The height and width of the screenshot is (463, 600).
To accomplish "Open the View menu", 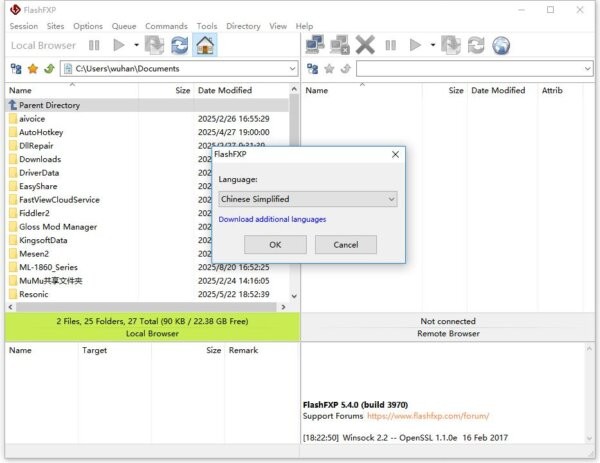I will (x=278, y=26).
